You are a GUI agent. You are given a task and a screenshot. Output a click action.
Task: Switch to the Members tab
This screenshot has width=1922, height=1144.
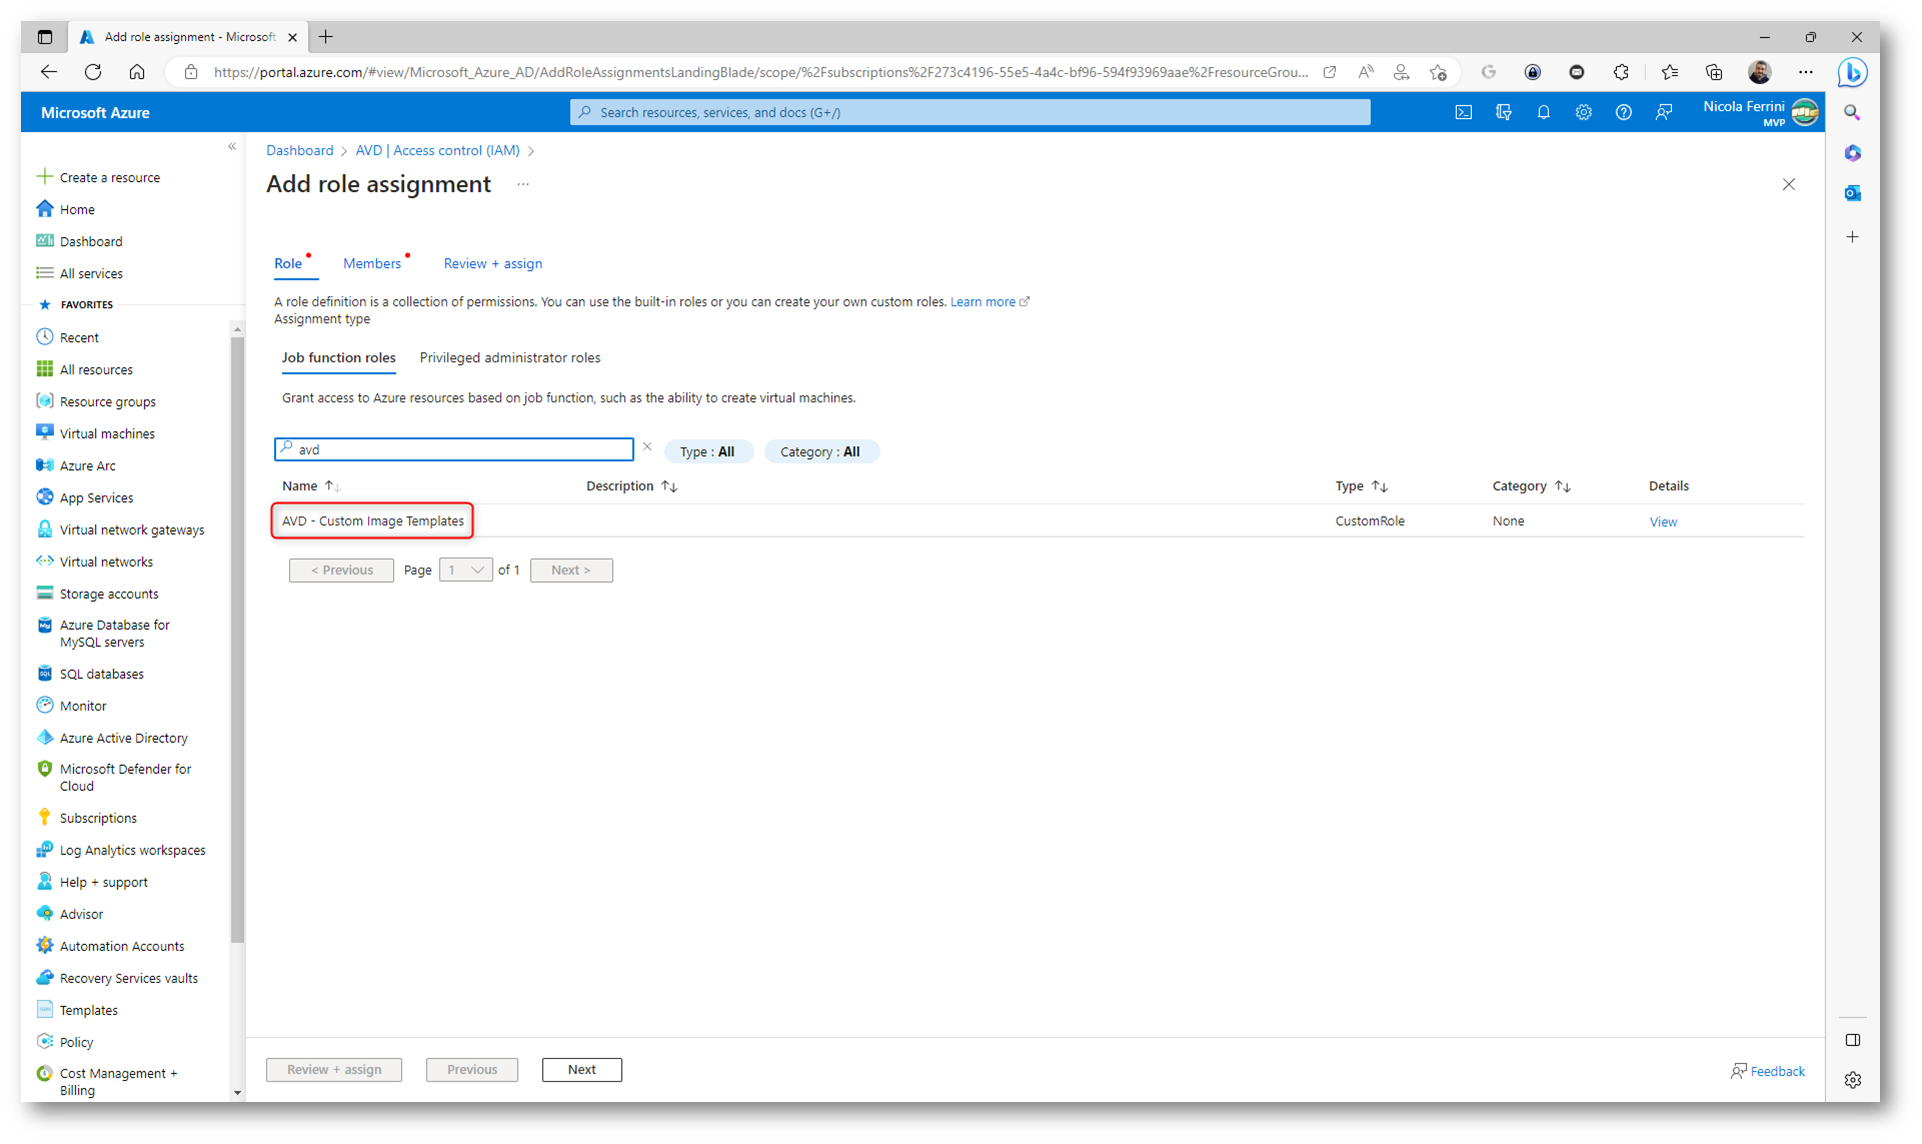pos(372,264)
